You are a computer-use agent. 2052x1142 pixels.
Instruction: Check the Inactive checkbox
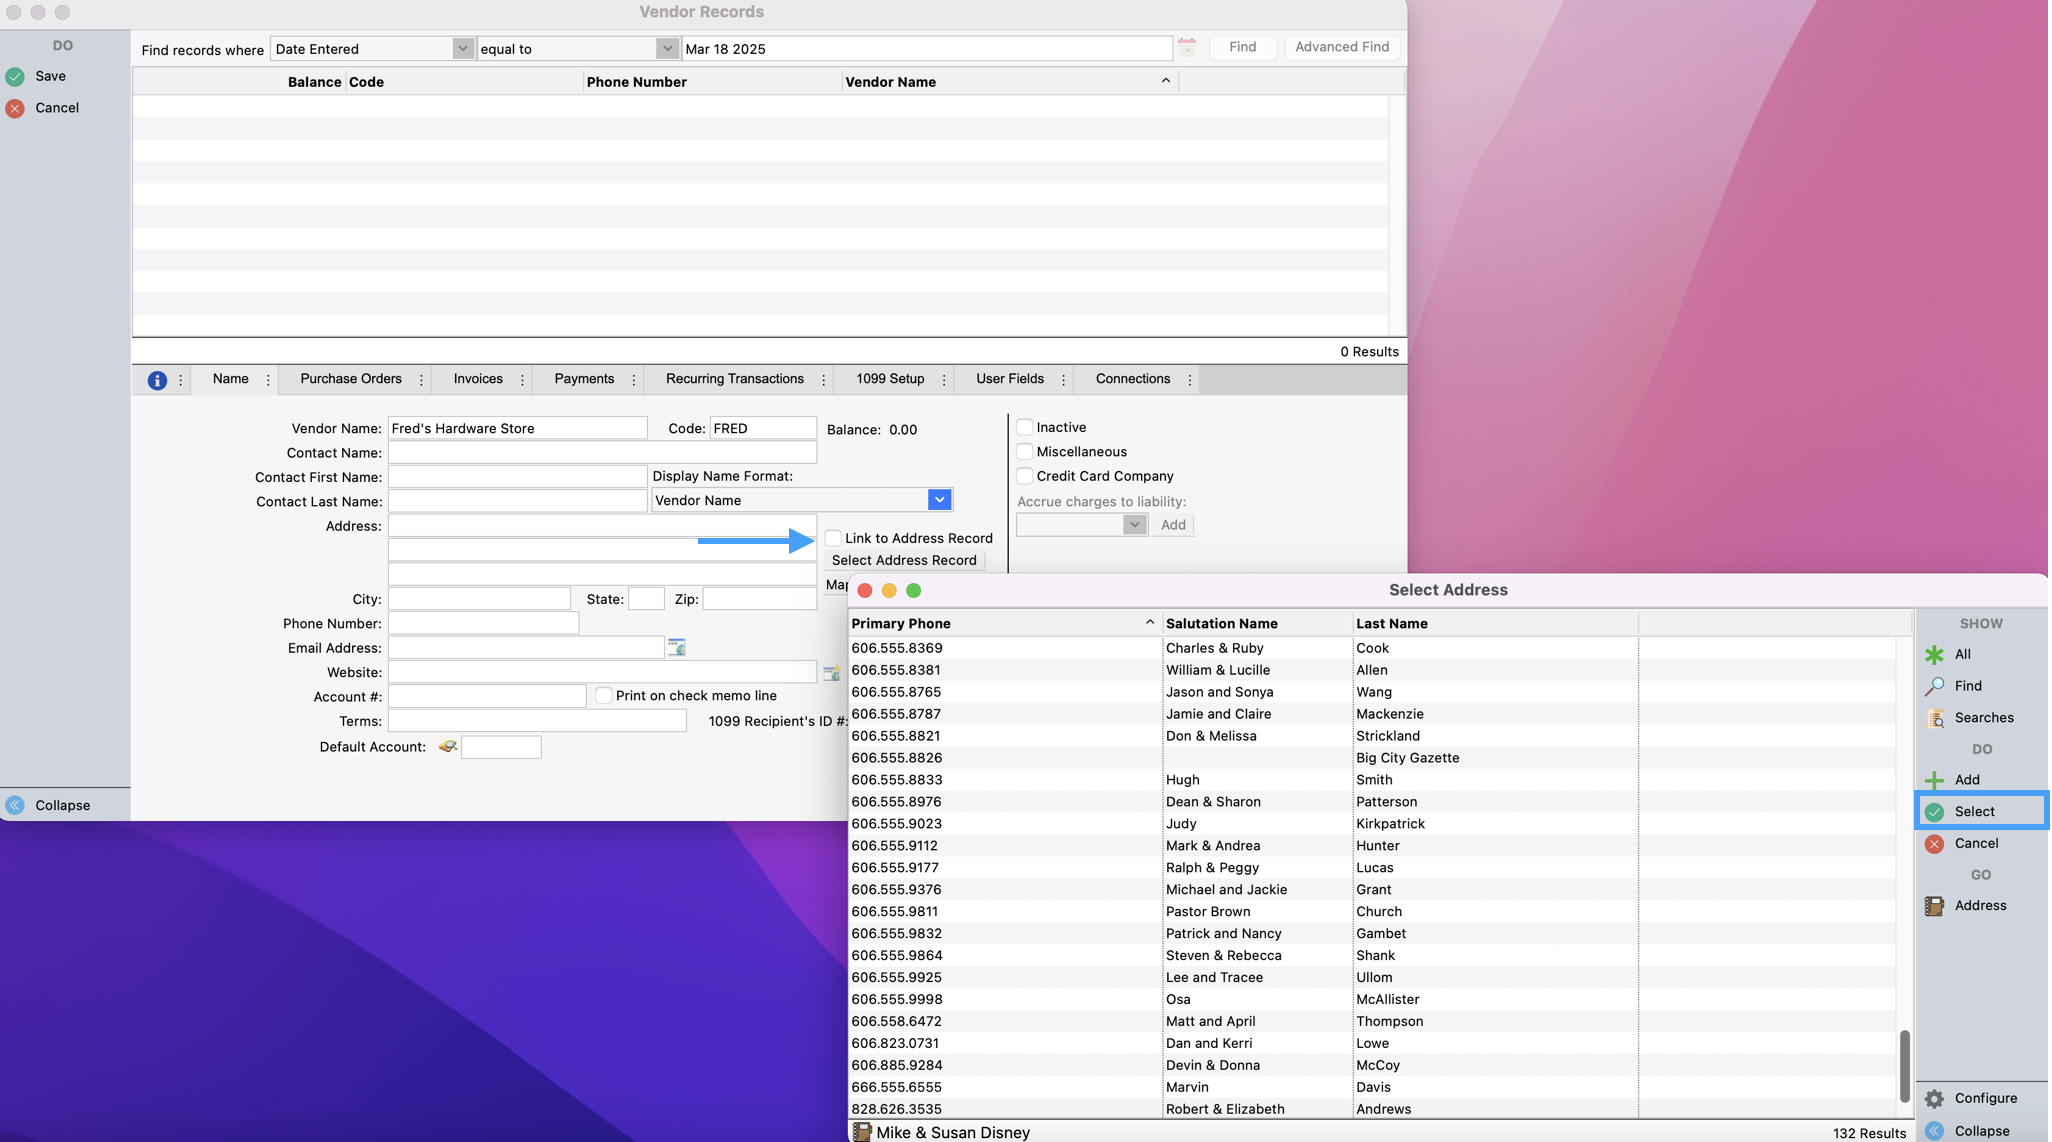point(1024,427)
